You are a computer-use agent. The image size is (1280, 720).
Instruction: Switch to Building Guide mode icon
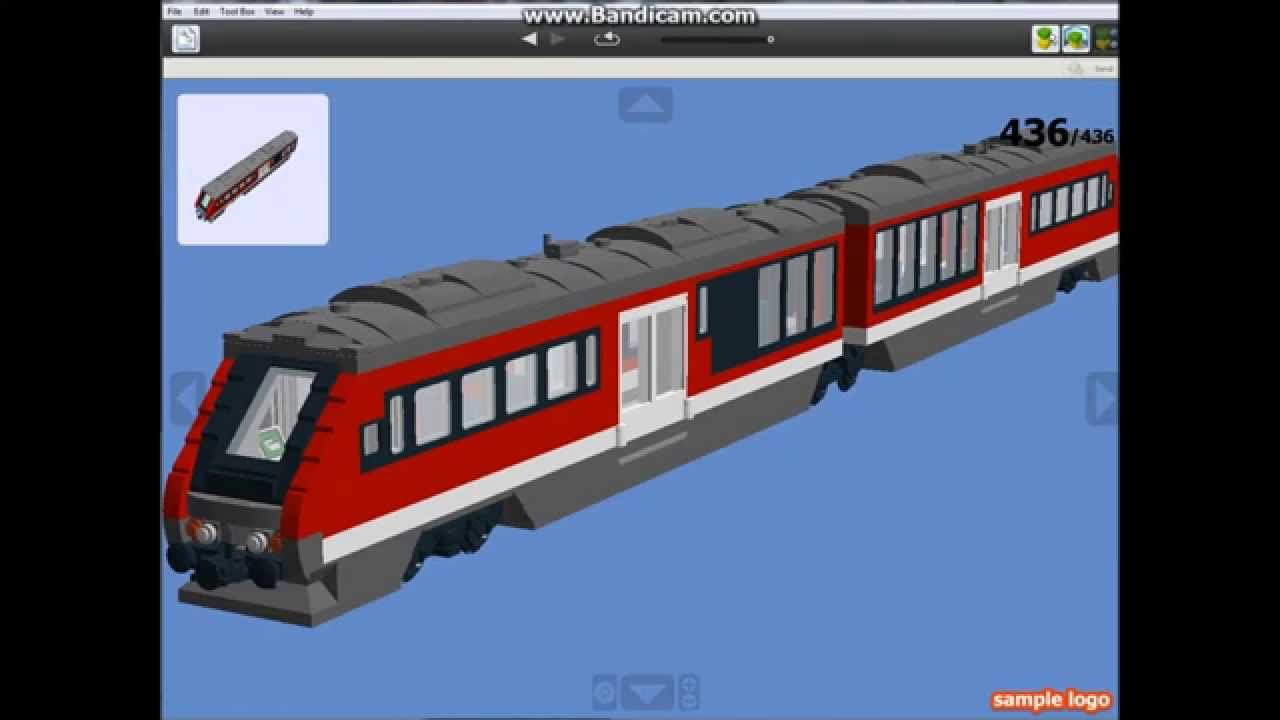[1105, 39]
